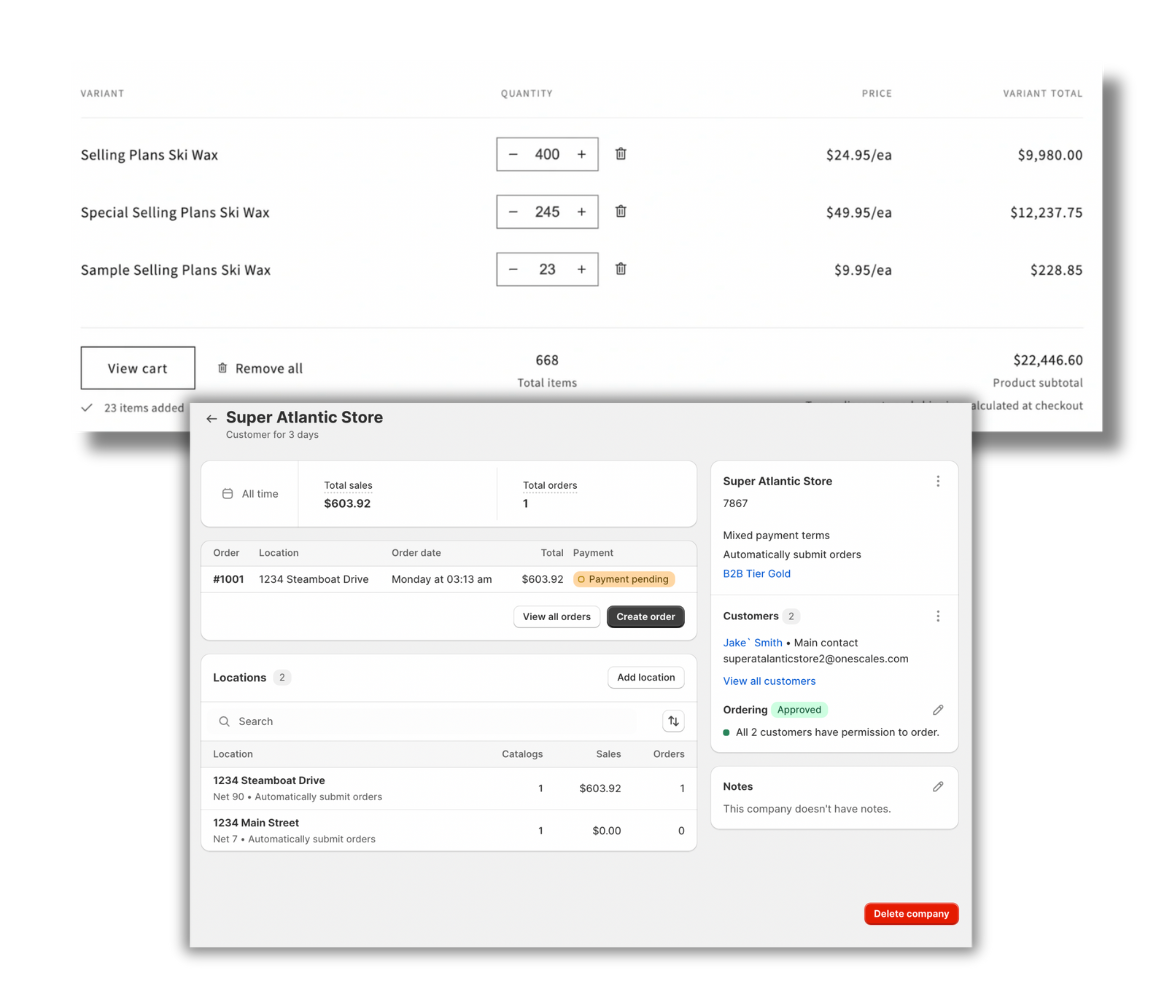Increase quantity of Sample Selling Plans Ski Wax
The height and width of the screenshot is (997, 1162).
[581, 270]
